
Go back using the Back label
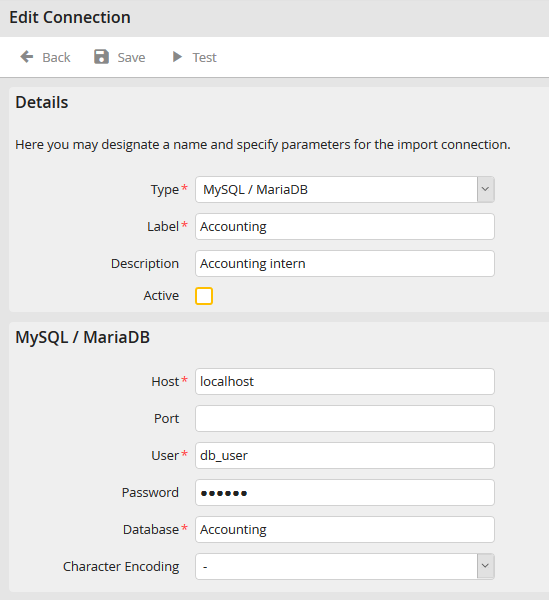click(56, 57)
